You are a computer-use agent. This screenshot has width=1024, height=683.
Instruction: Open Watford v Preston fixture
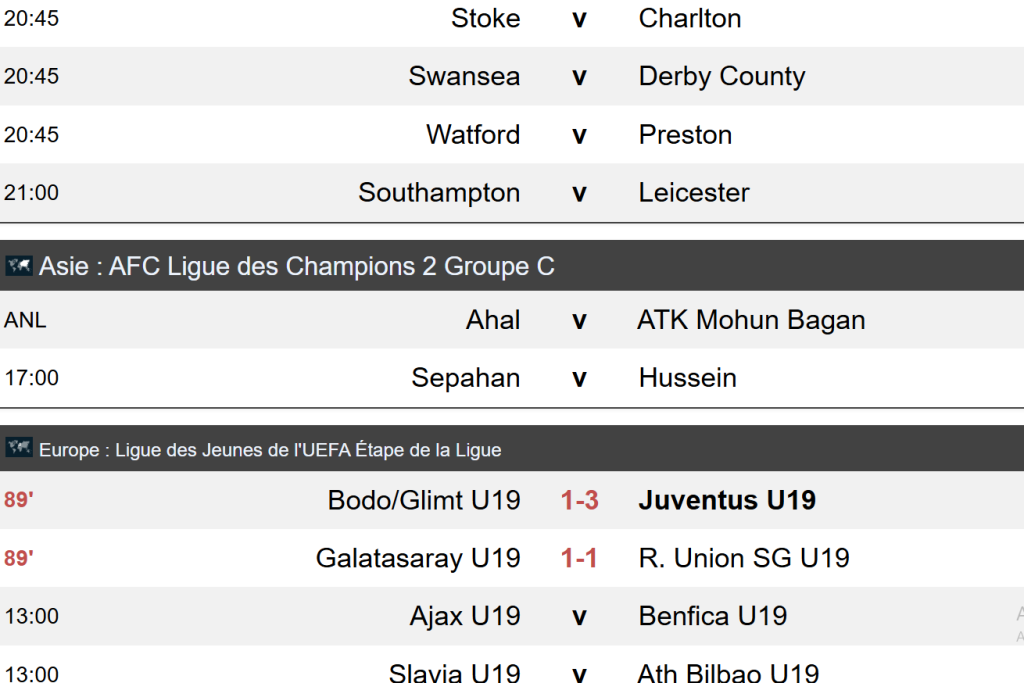pyautogui.click(x=578, y=135)
